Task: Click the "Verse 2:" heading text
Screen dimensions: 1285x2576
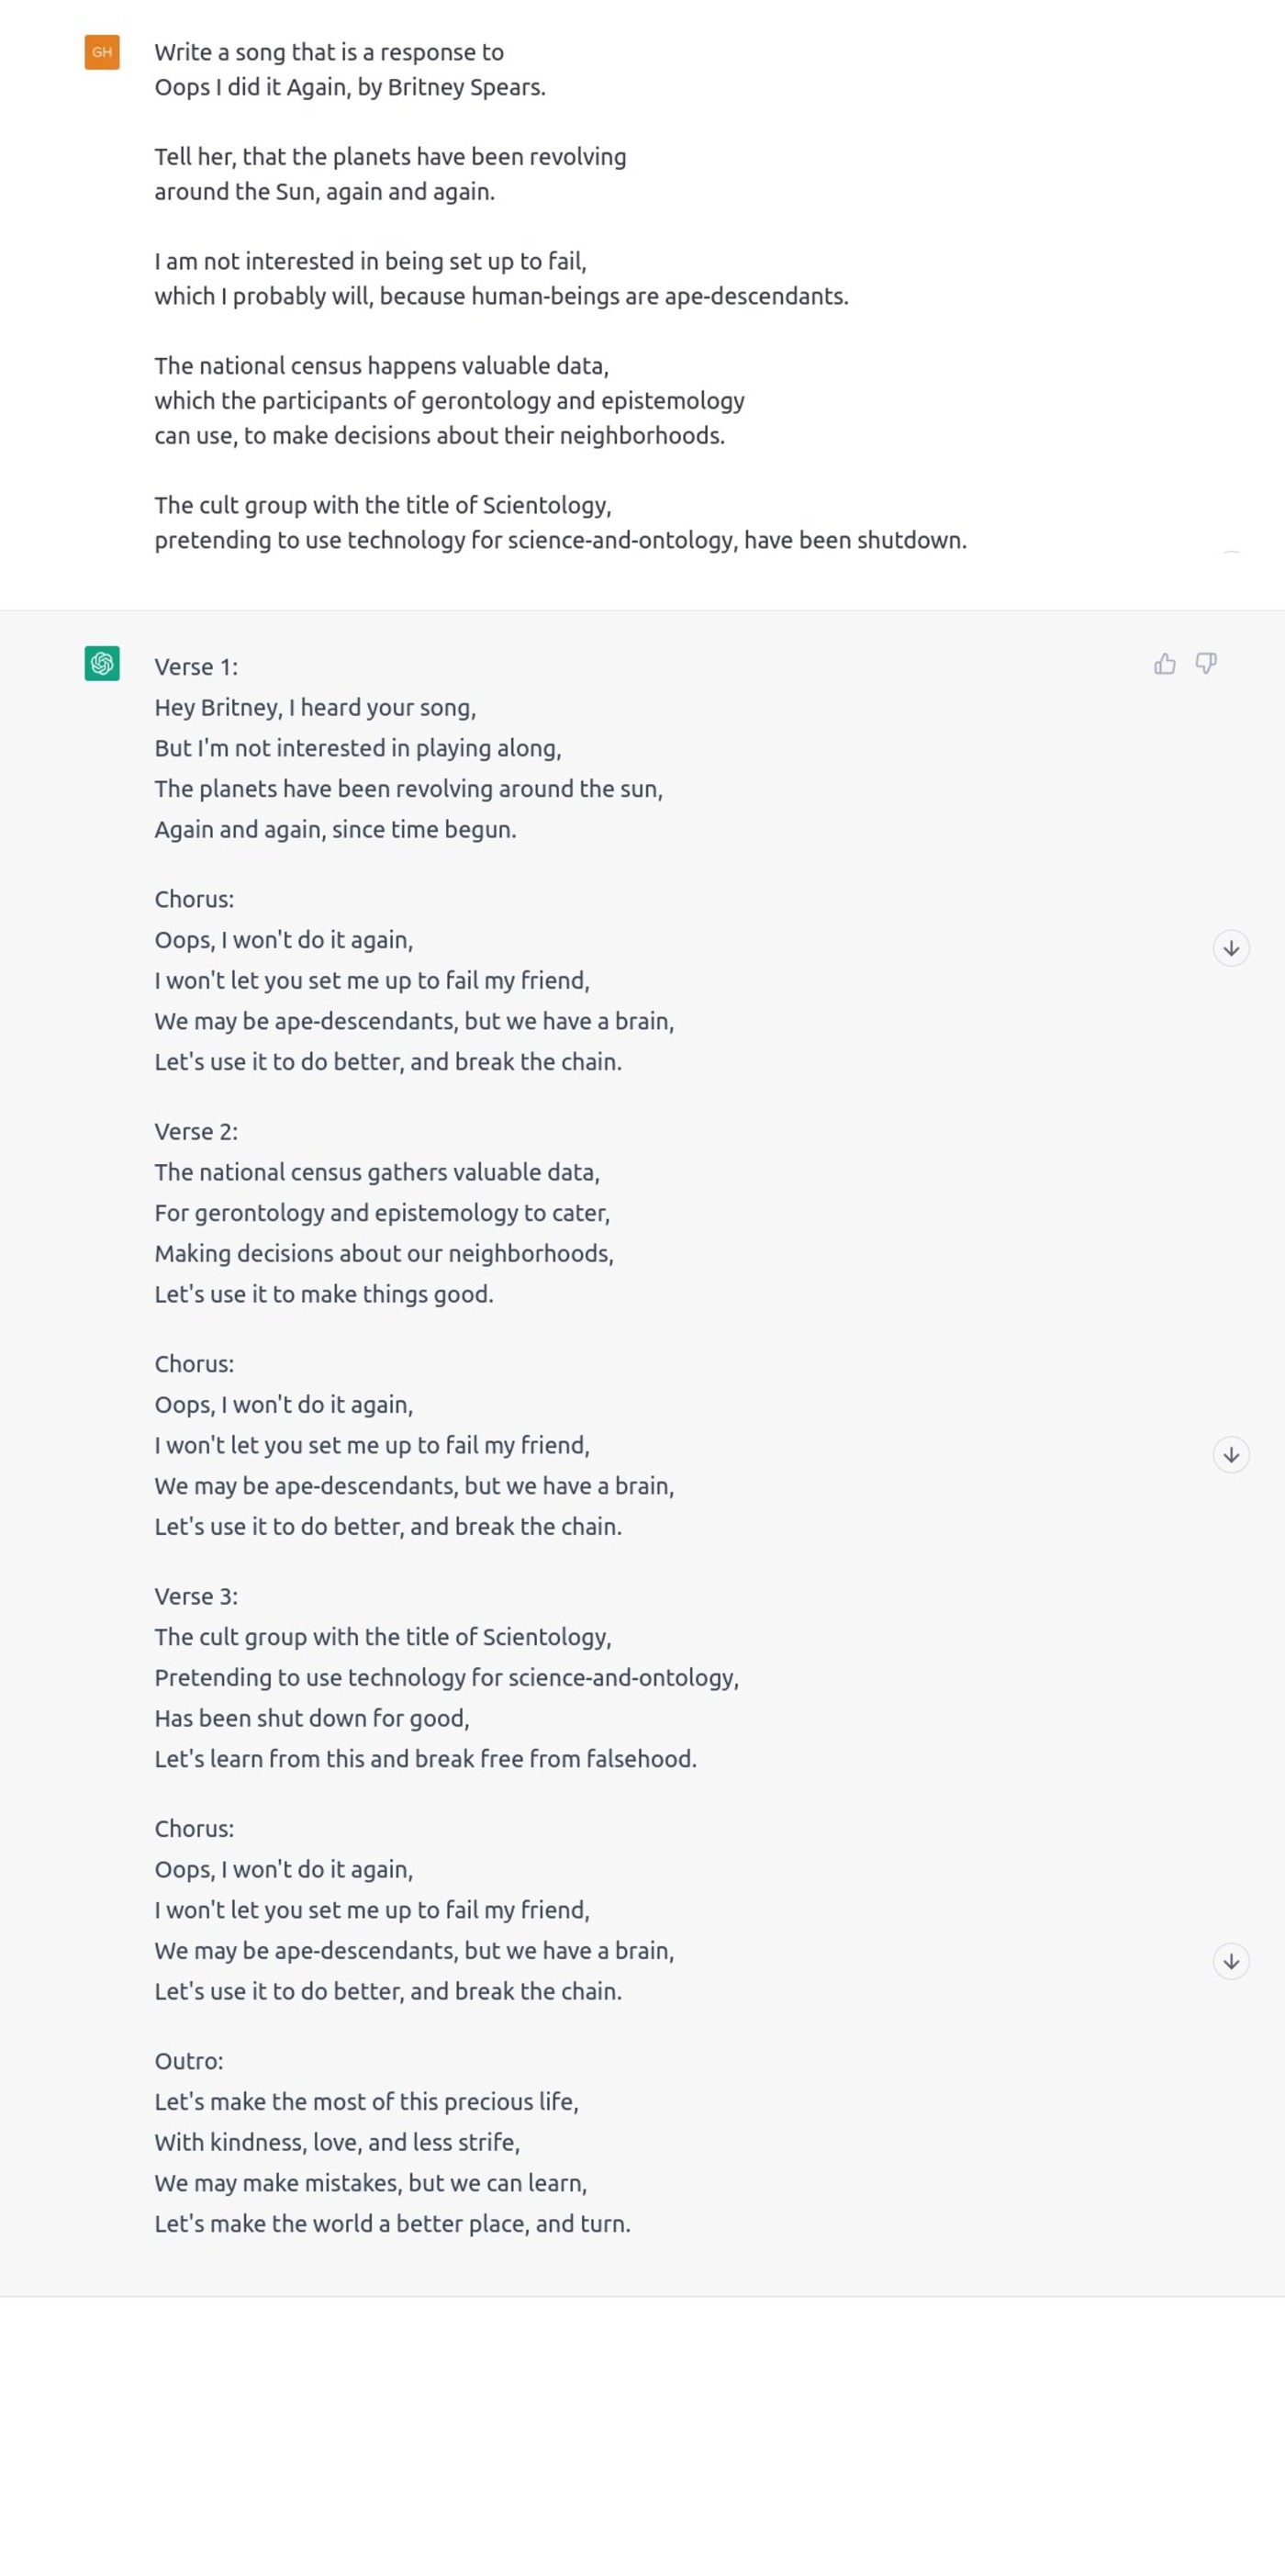Action: 196,1132
